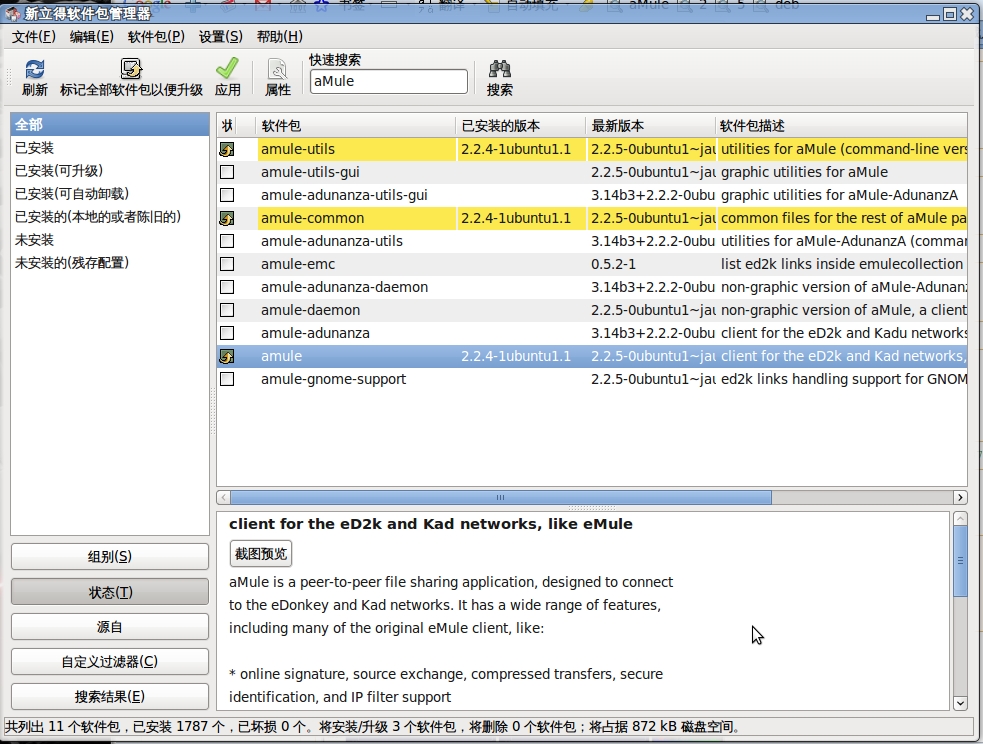Open the 软件包(P) menu

coord(156,36)
